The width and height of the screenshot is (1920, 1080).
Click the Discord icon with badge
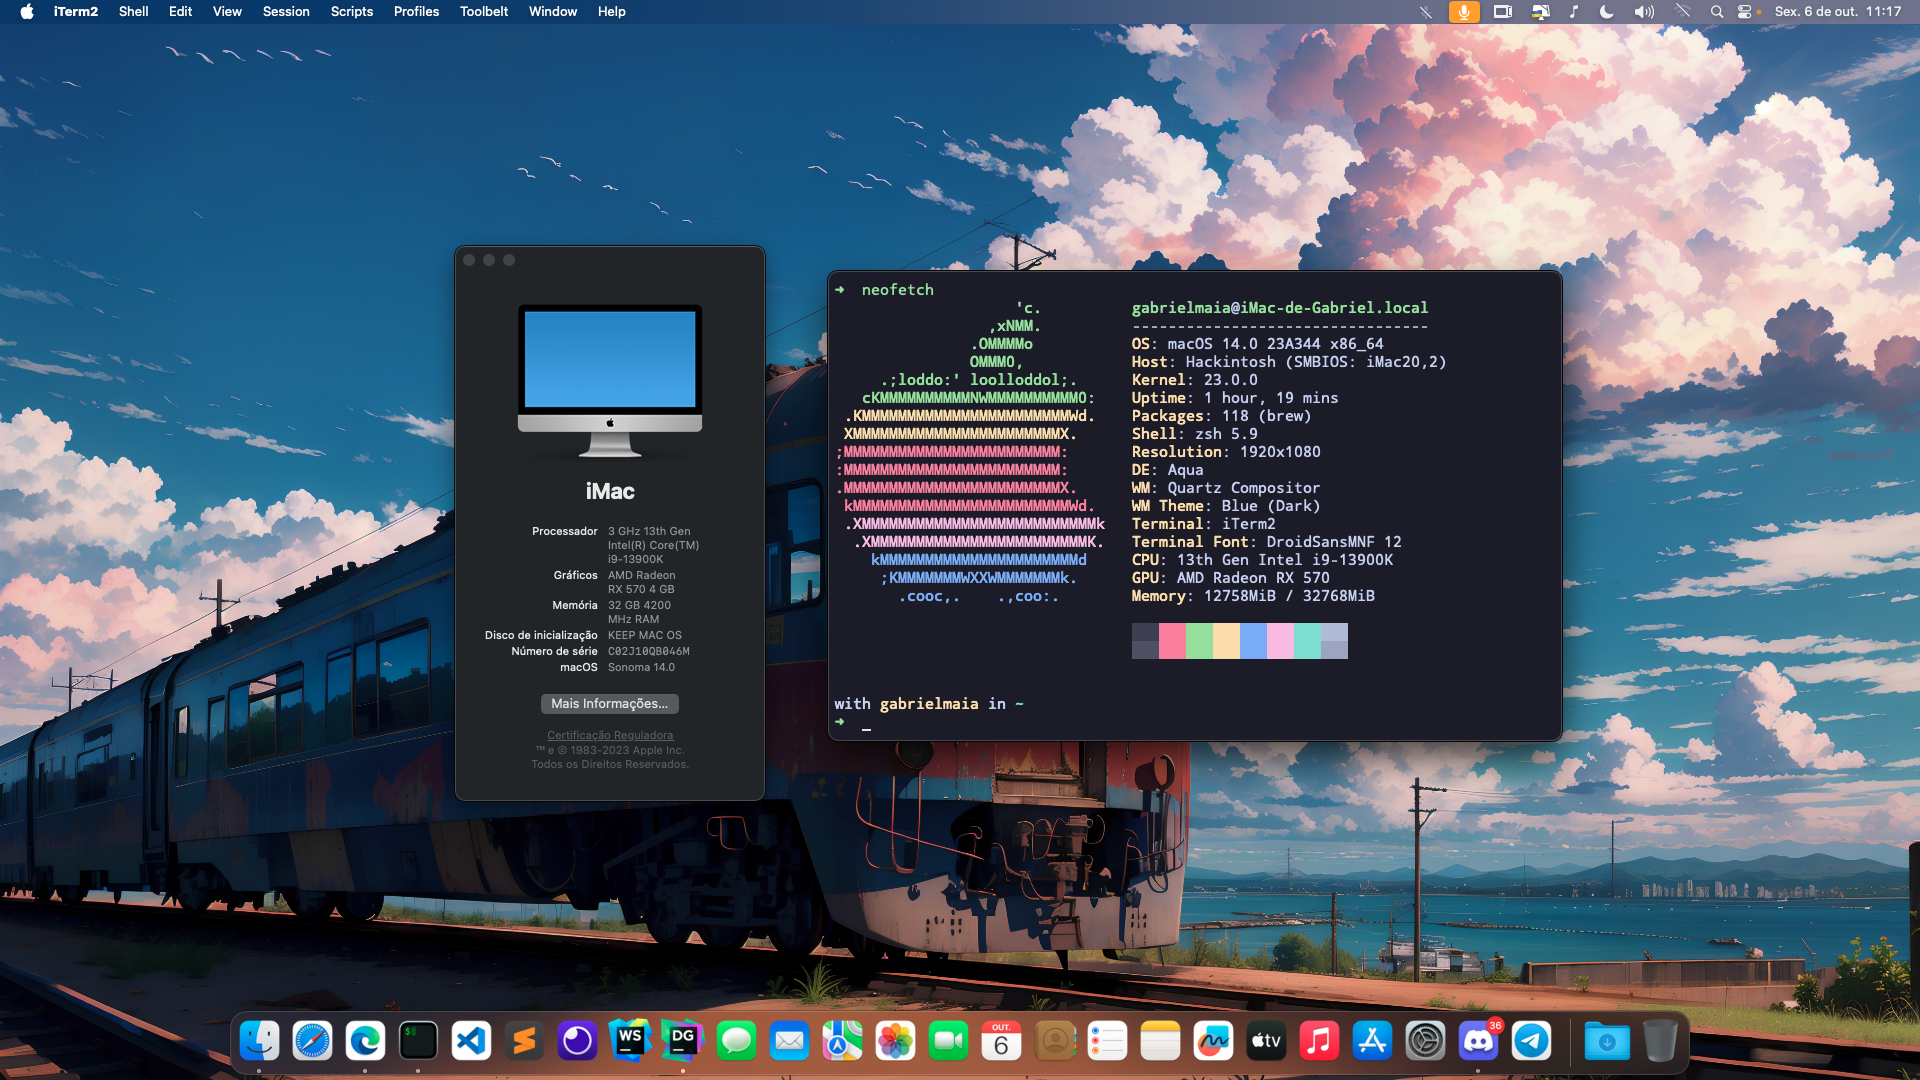point(1478,1041)
